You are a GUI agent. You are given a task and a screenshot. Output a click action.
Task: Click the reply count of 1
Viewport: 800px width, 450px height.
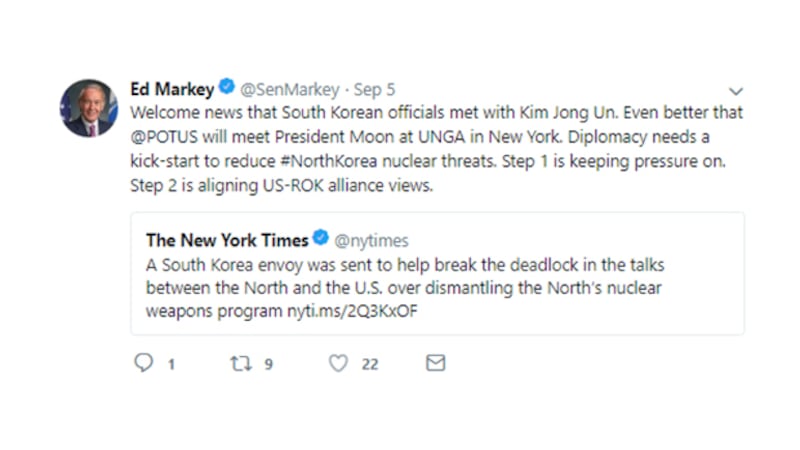point(171,364)
